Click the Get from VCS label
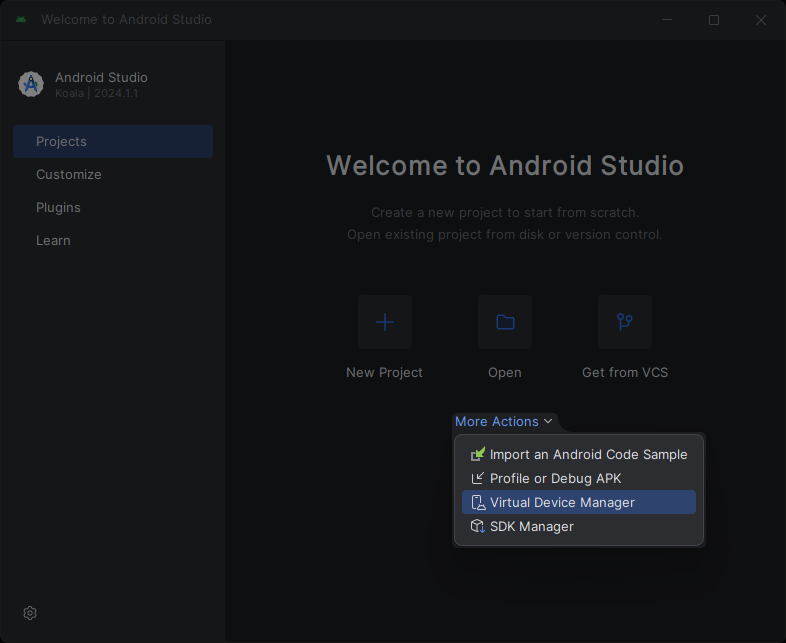 pyautogui.click(x=625, y=372)
